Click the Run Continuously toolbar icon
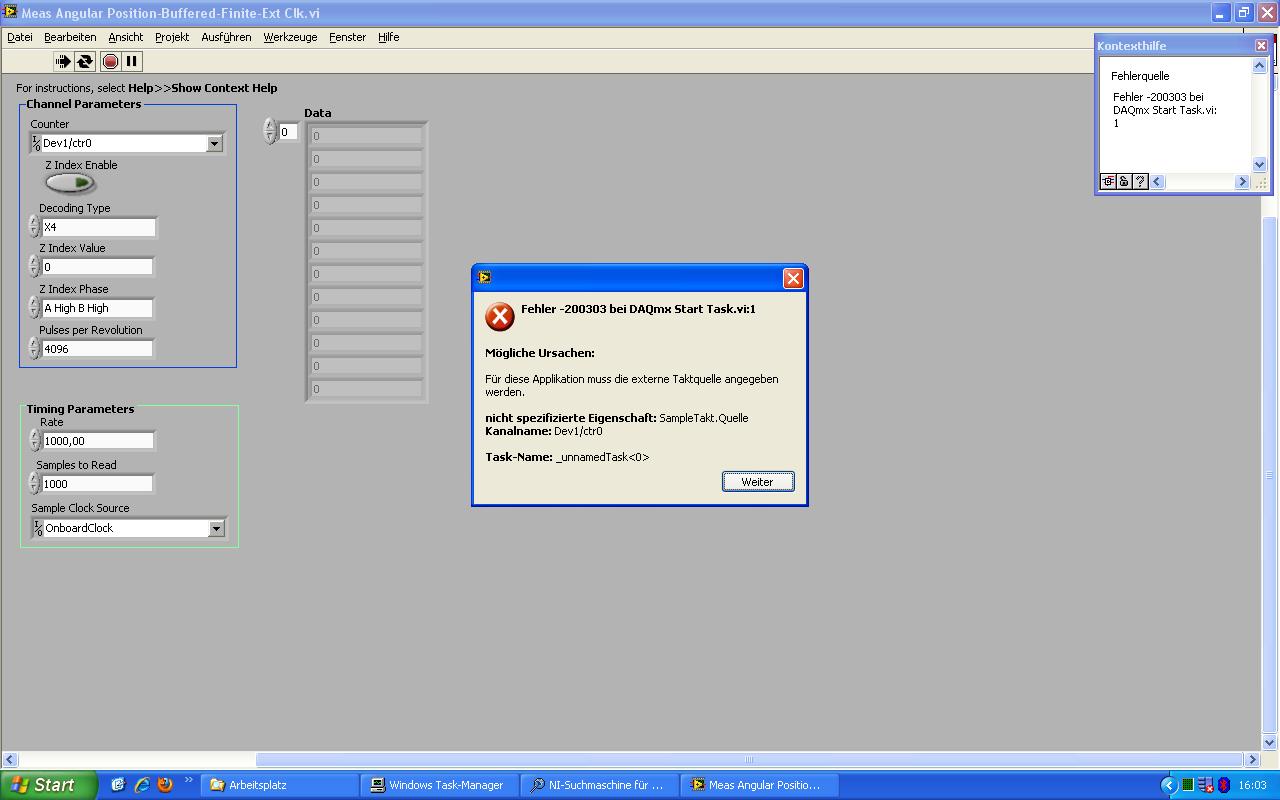Image resolution: width=1280 pixels, height=800 pixels. 85,61
